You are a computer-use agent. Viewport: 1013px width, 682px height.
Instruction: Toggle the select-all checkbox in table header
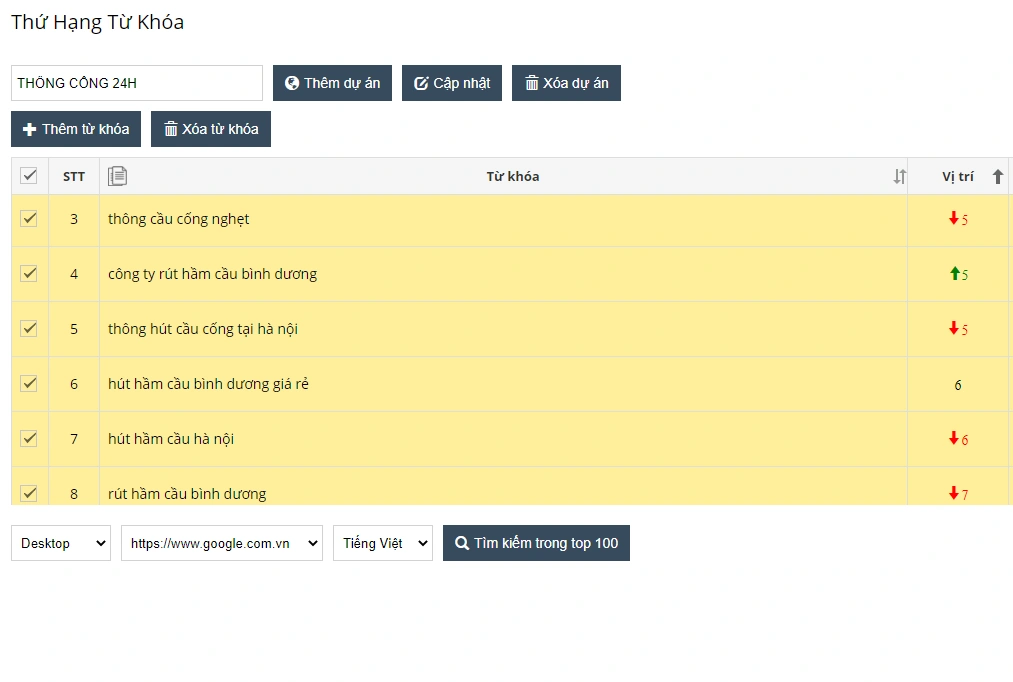tap(29, 176)
